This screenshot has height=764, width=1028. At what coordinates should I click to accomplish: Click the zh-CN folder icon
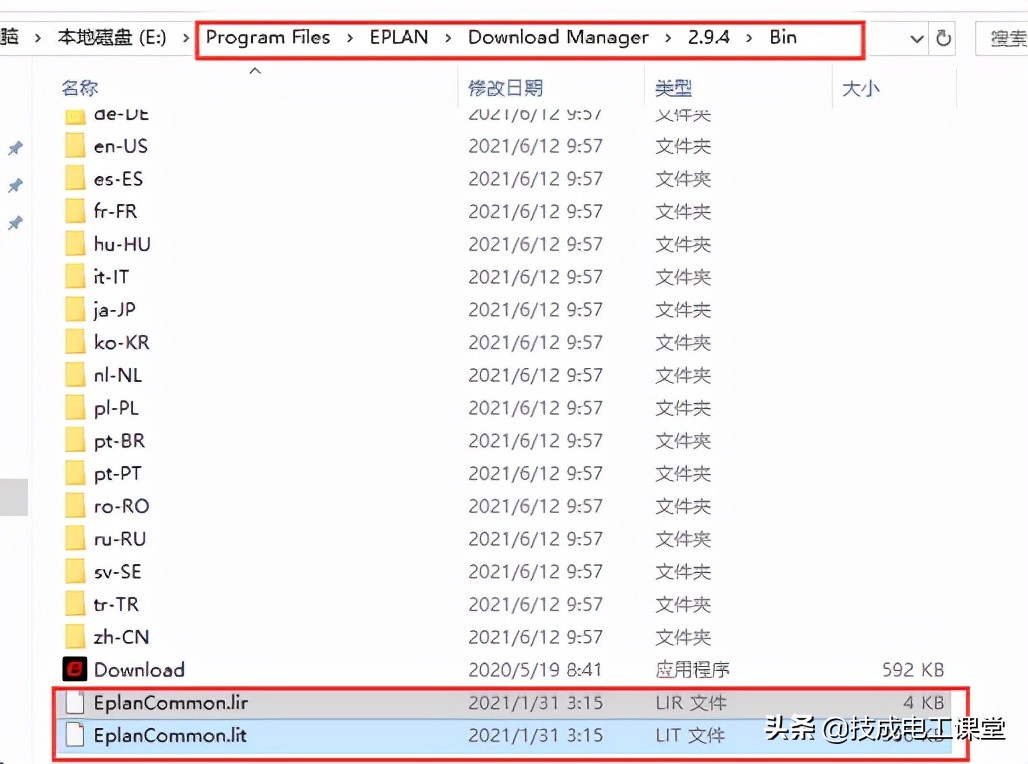click(75, 637)
